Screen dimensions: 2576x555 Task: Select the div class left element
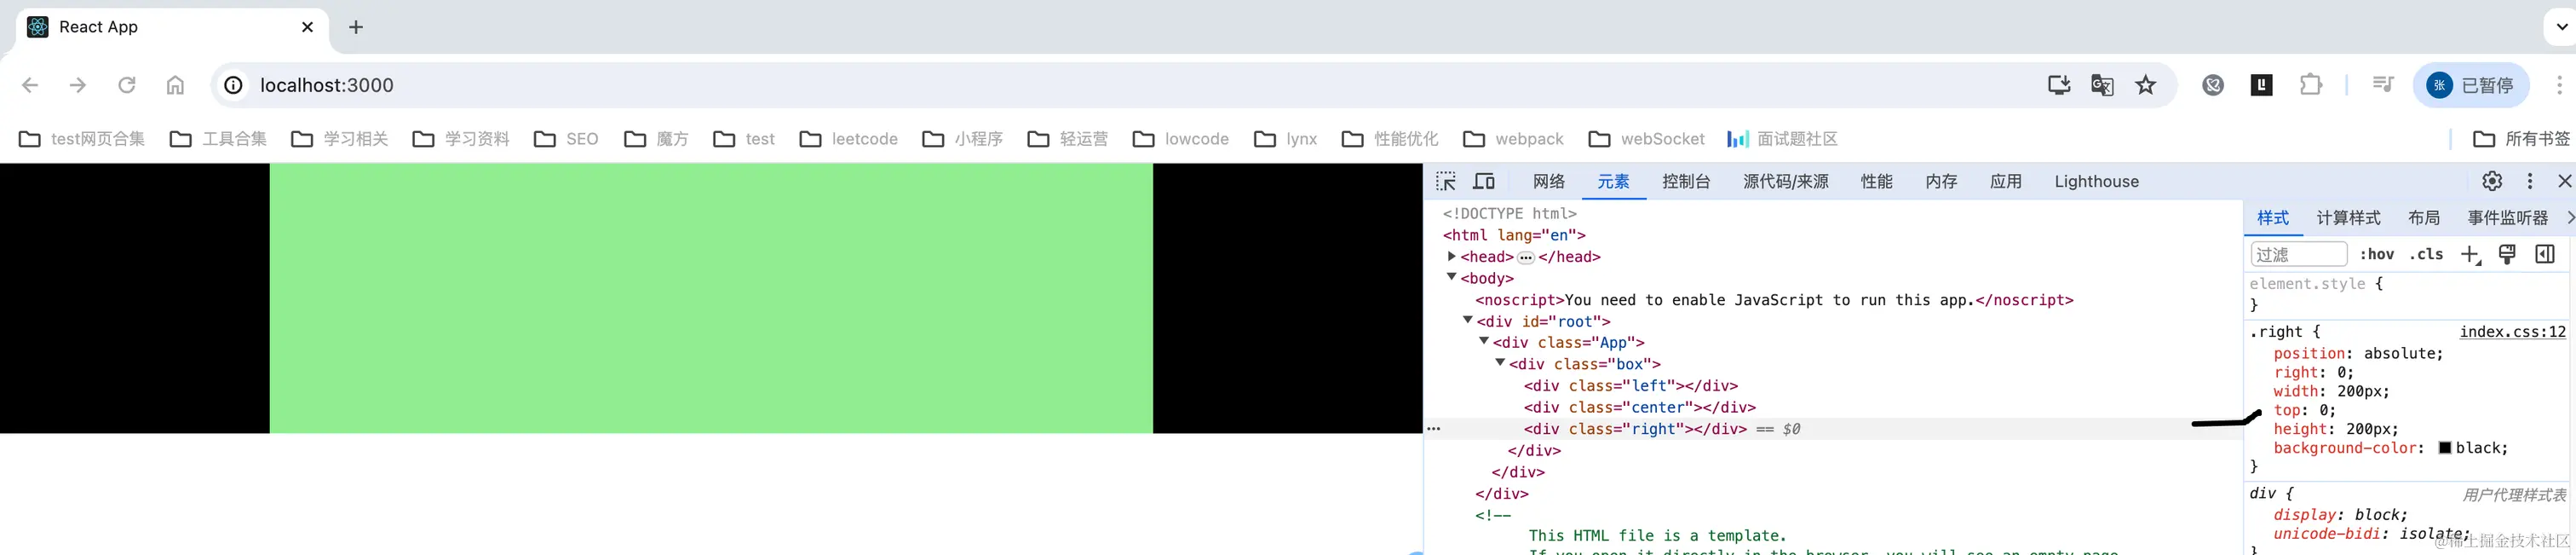click(x=1630, y=386)
